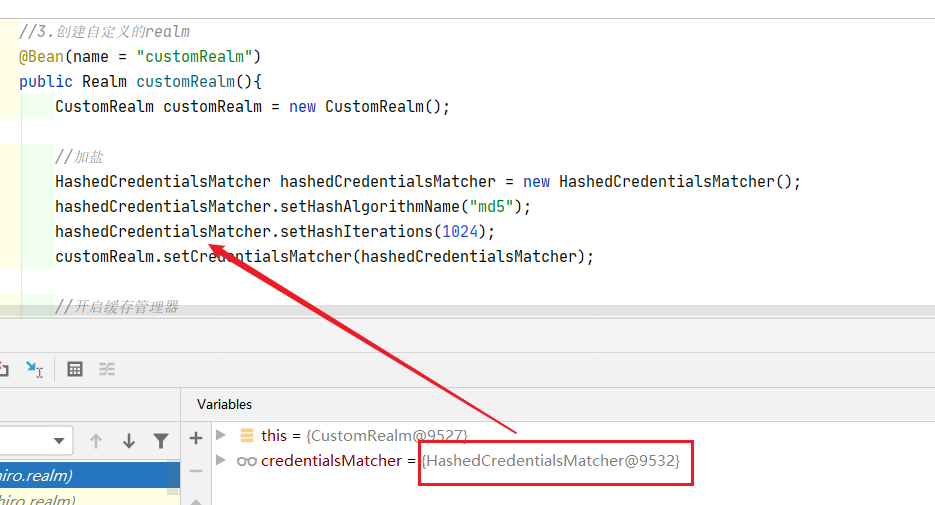Screen dimensions: 935x505
Task: Select the credentialsMatcher variable name
Action: pyautogui.click(x=331, y=460)
